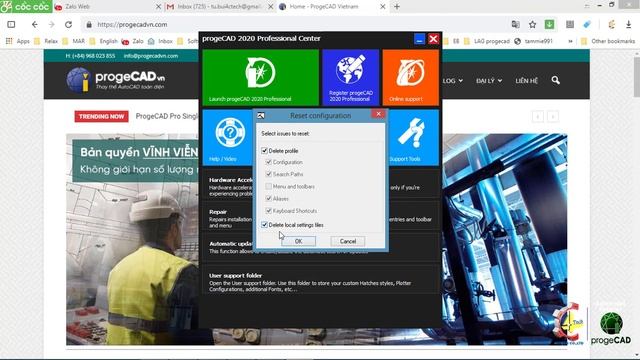Open the Zalo bookmark

coord(133,41)
